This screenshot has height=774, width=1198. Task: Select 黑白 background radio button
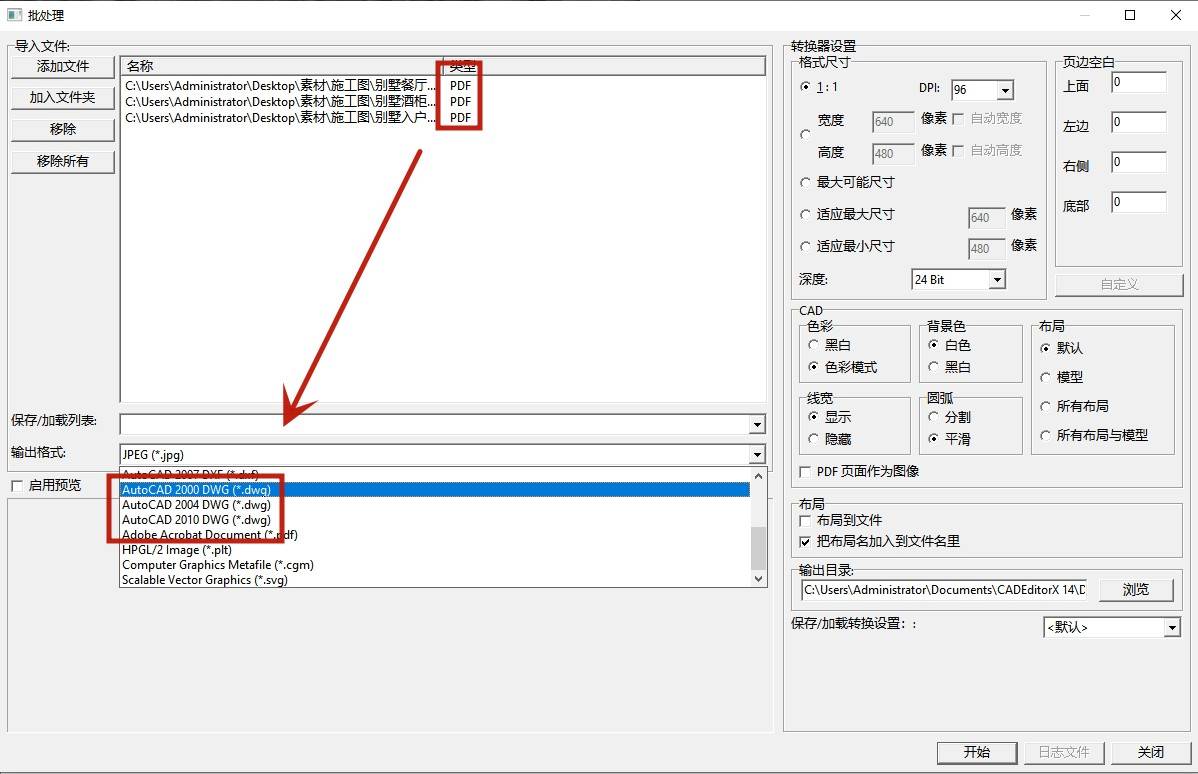click(933, 368)
